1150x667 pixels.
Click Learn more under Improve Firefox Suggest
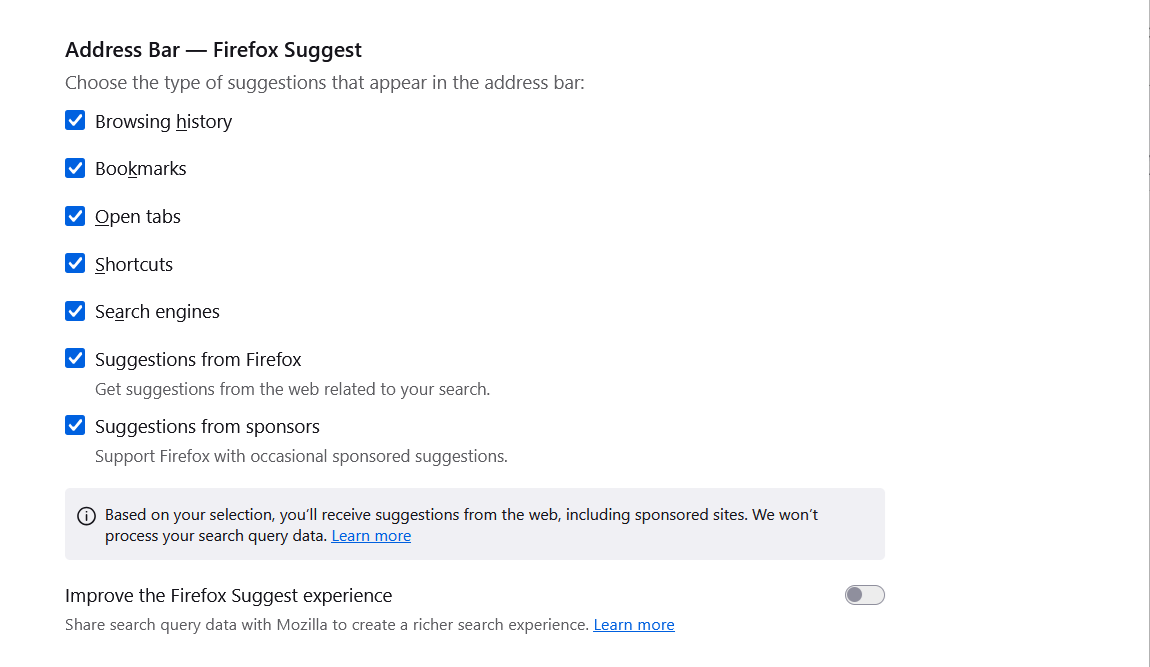(633, 624)
